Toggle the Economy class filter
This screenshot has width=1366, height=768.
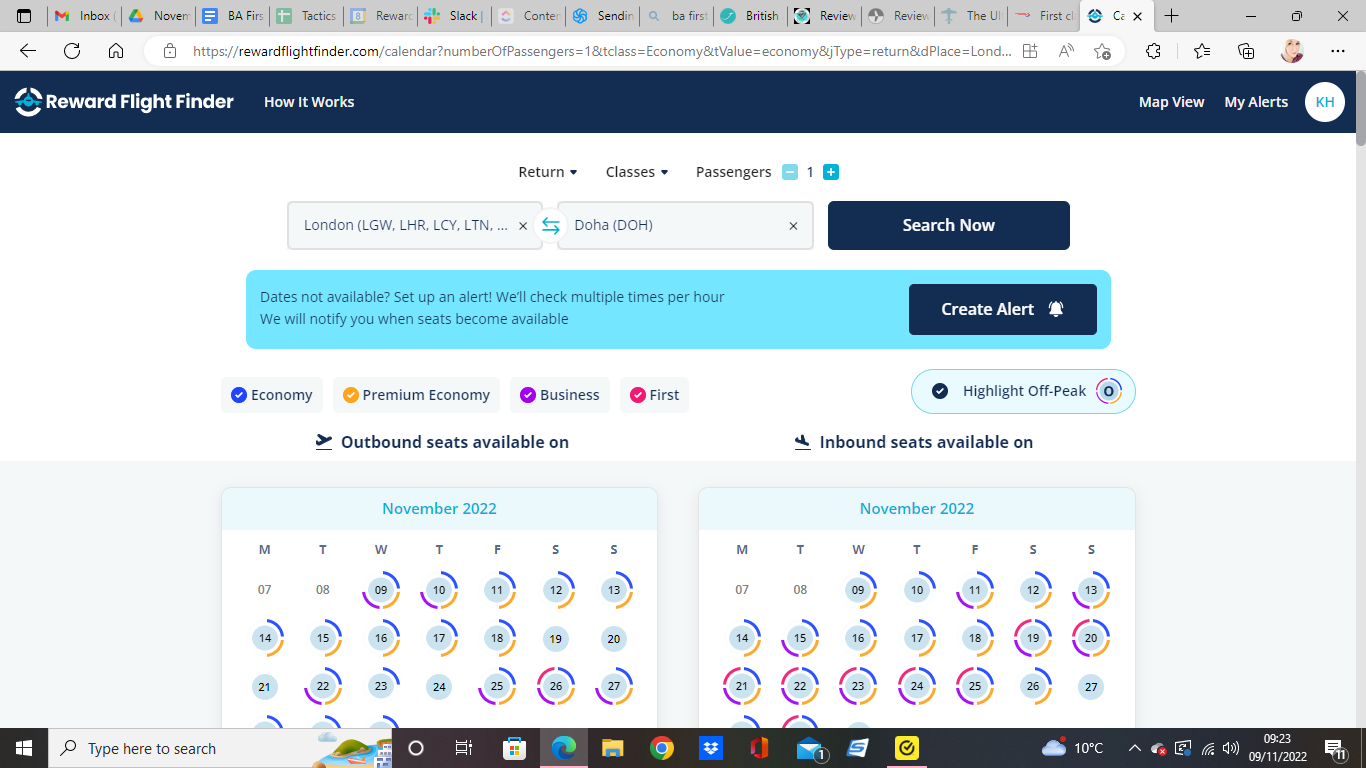coord(272,395)
